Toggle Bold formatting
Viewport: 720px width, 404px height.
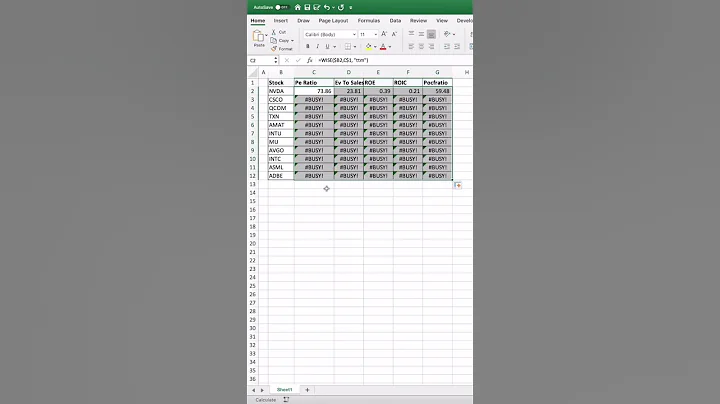308,46
